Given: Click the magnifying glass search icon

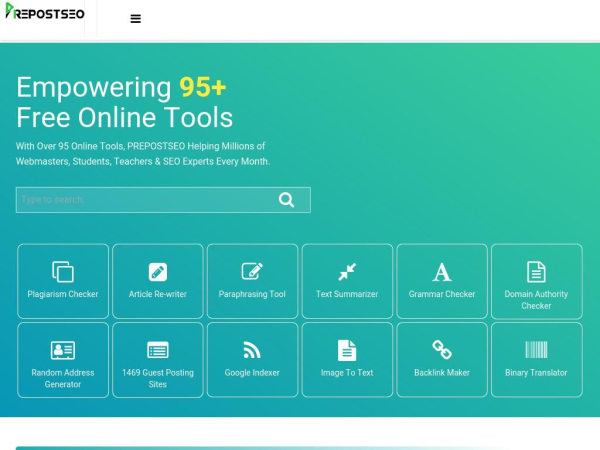Looking at the screenshot, I should 286,200.
